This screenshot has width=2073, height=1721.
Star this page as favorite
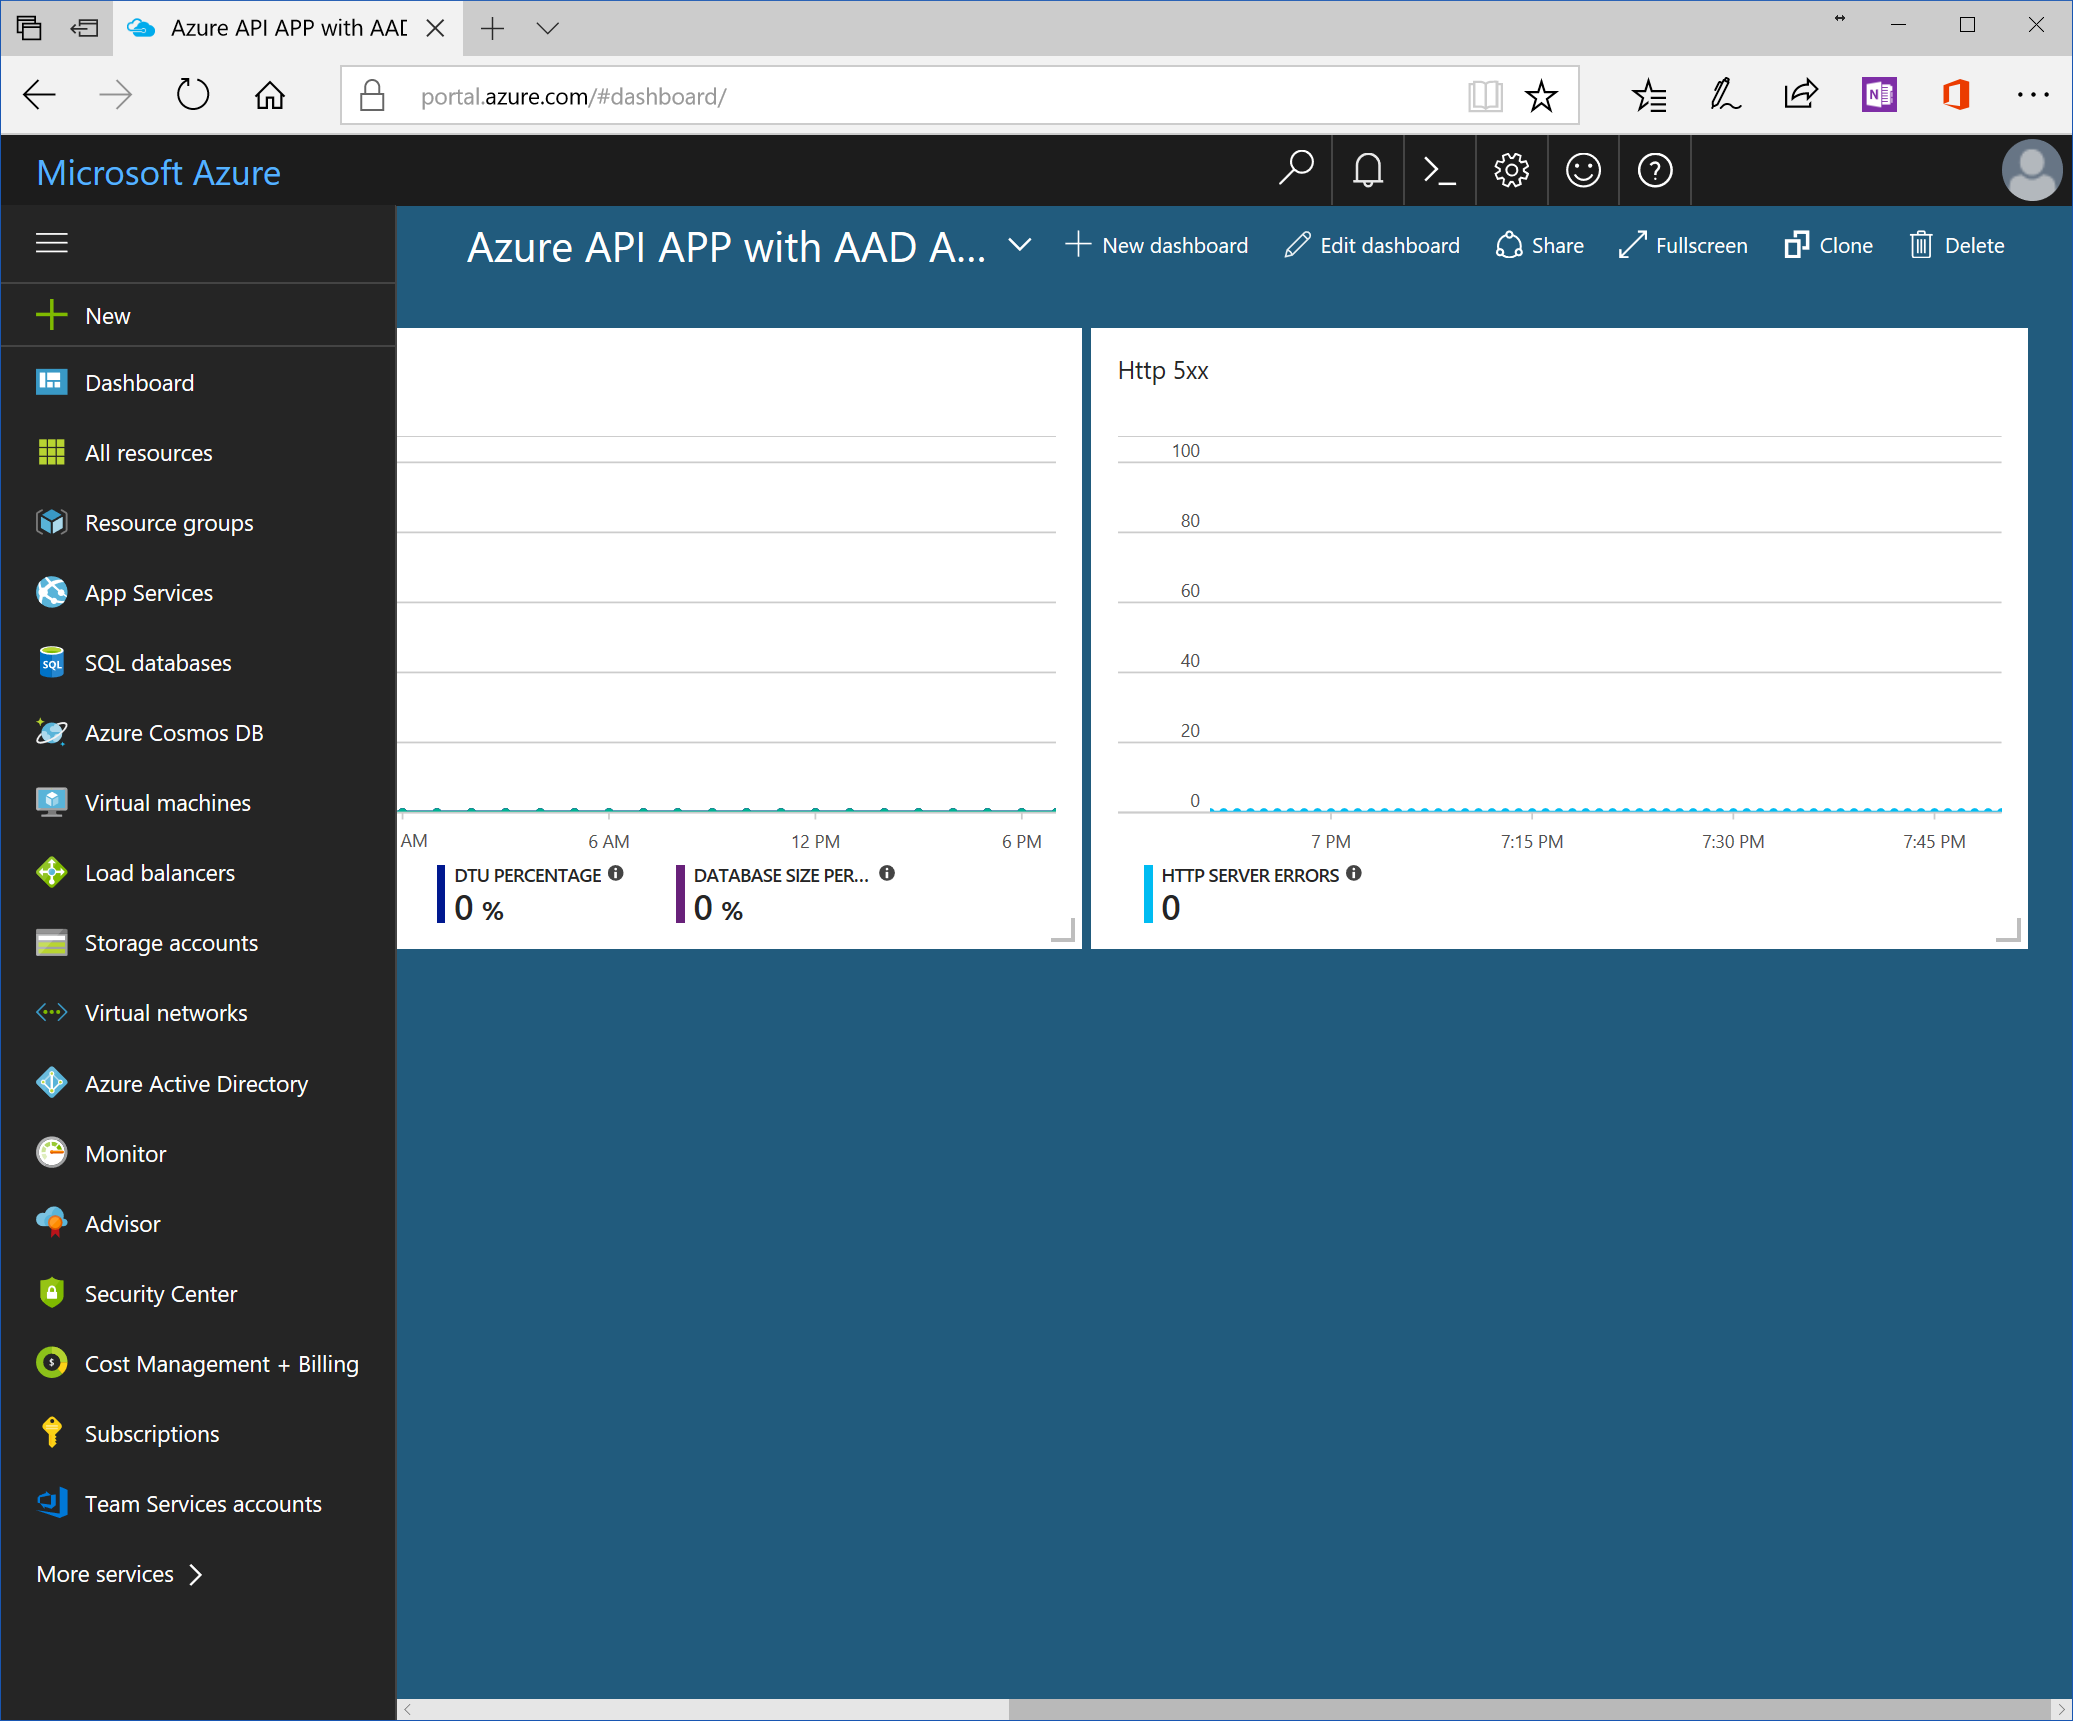pyautogui.click(x=1541, y=96)
